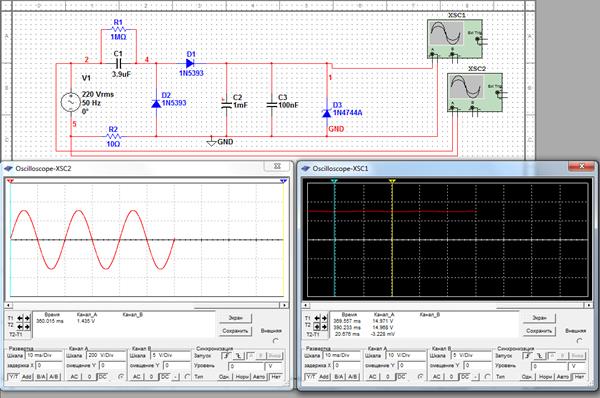
Task: Enable Add mode in XSC2
Action: 26,377
